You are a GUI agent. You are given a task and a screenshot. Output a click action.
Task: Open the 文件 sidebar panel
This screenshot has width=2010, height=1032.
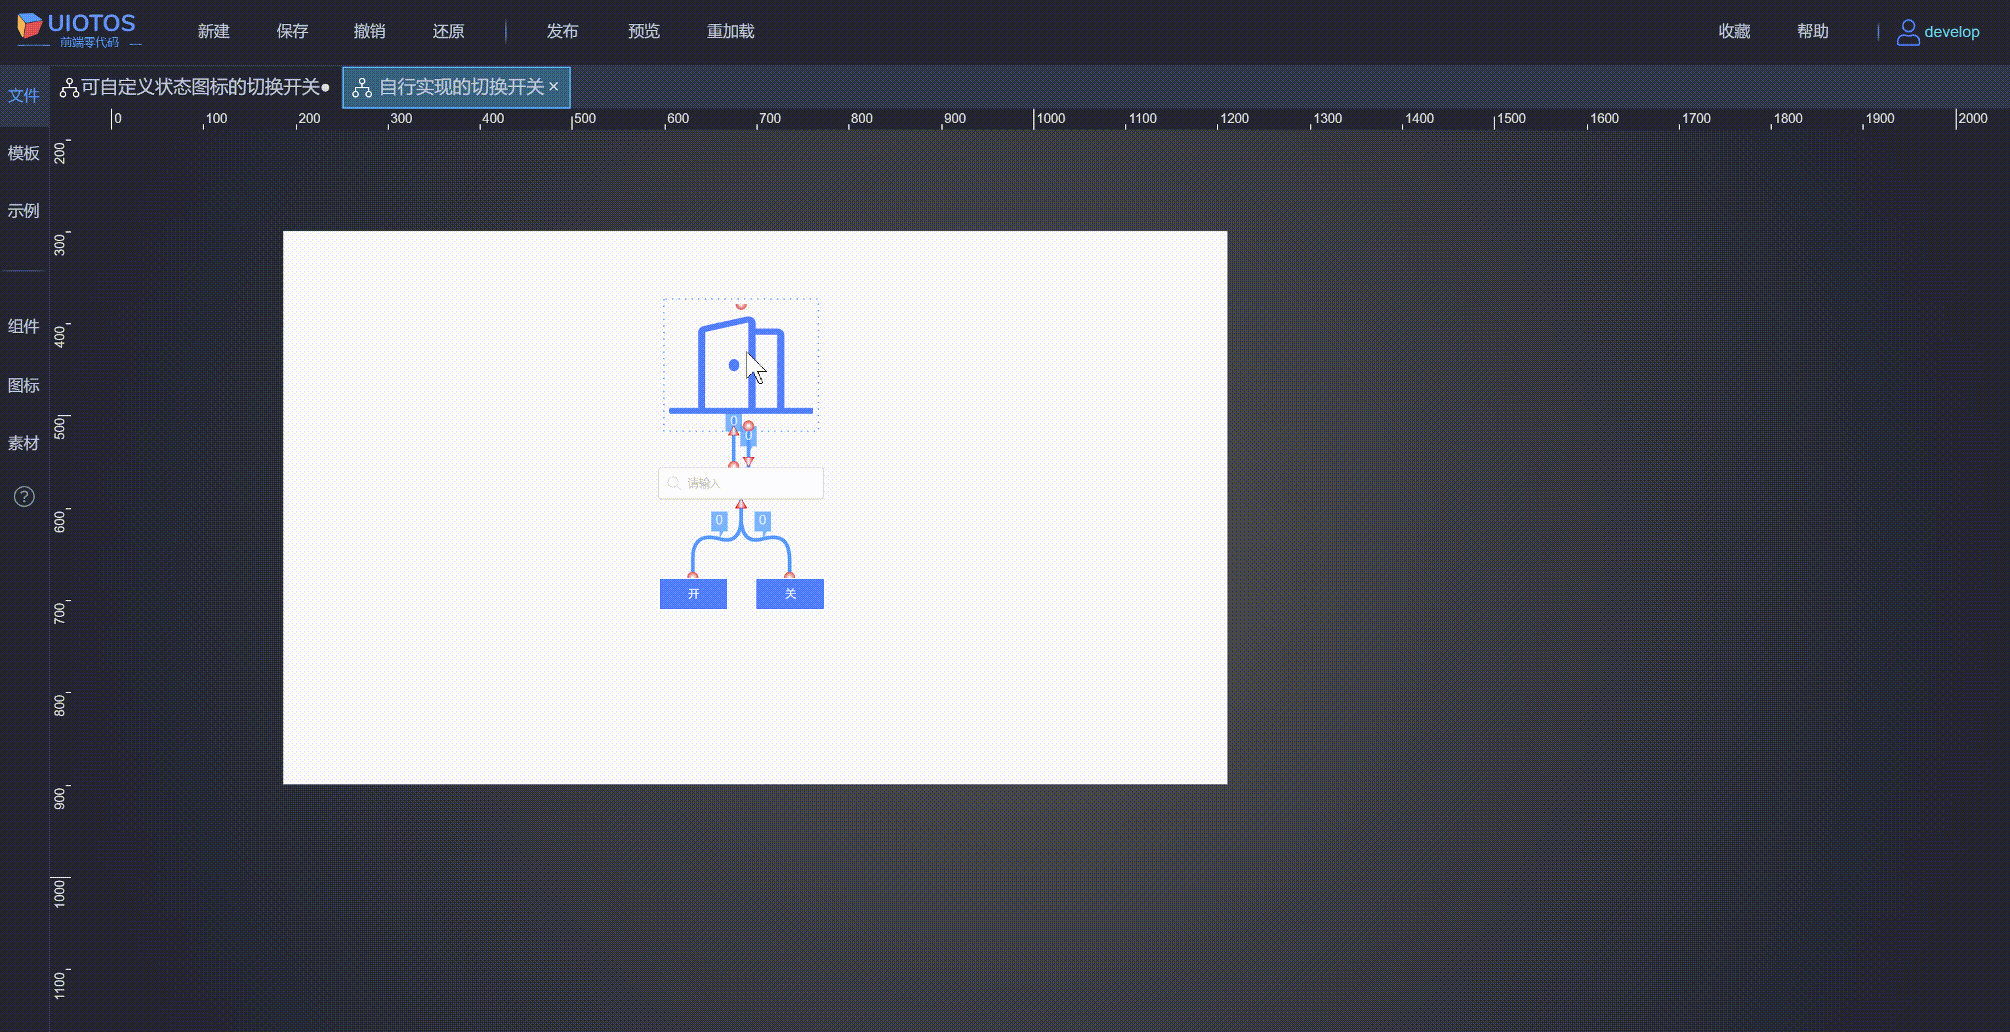coord(24,95)
